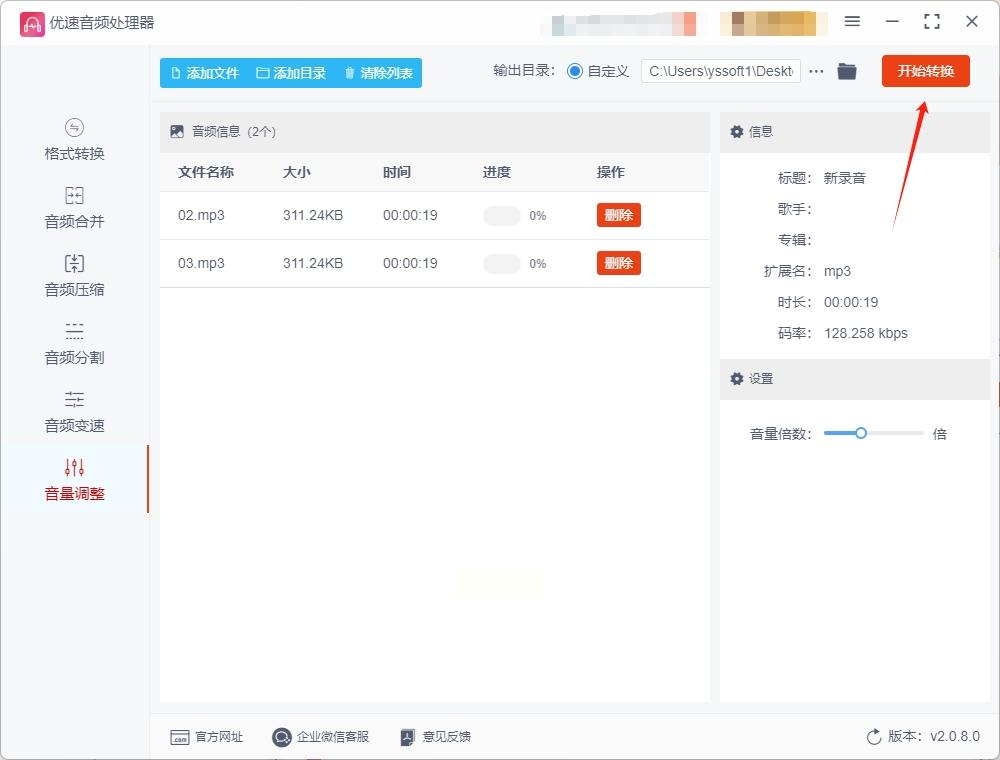Click the 专辑 label in info panel

[x=794, y=240]
